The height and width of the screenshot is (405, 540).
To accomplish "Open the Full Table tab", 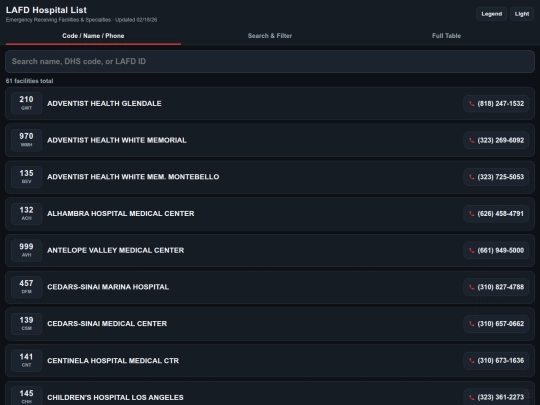I will click(446, 36).
